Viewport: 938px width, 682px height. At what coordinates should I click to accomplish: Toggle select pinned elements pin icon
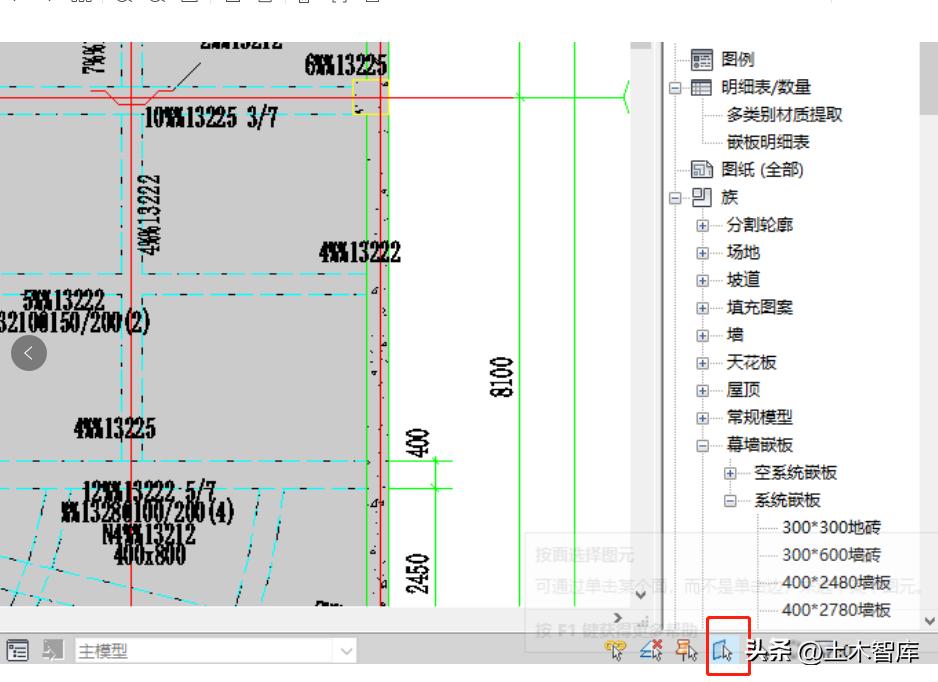coord(689,648)
